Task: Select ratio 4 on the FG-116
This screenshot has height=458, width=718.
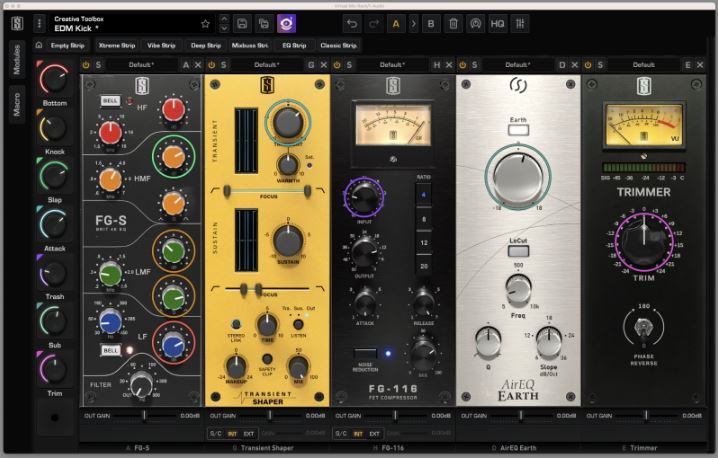Action: point(424,195)
